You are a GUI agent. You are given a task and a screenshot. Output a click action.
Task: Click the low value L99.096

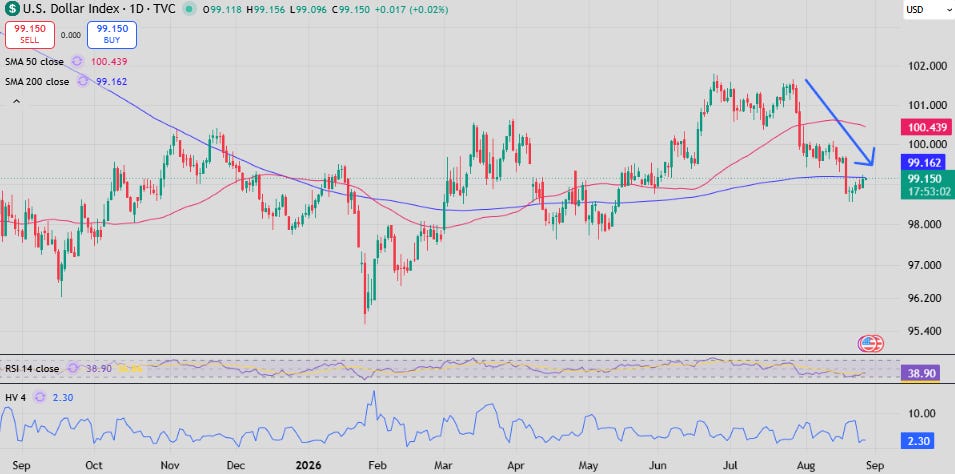(x=311, y=10)
